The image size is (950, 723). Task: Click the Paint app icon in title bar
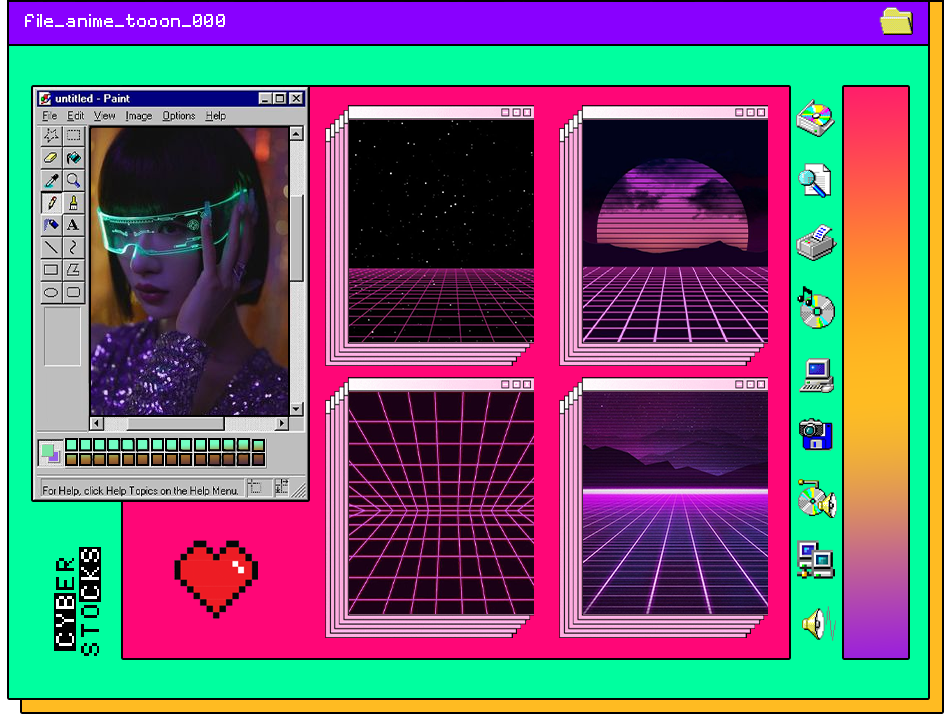click(45, 98)
